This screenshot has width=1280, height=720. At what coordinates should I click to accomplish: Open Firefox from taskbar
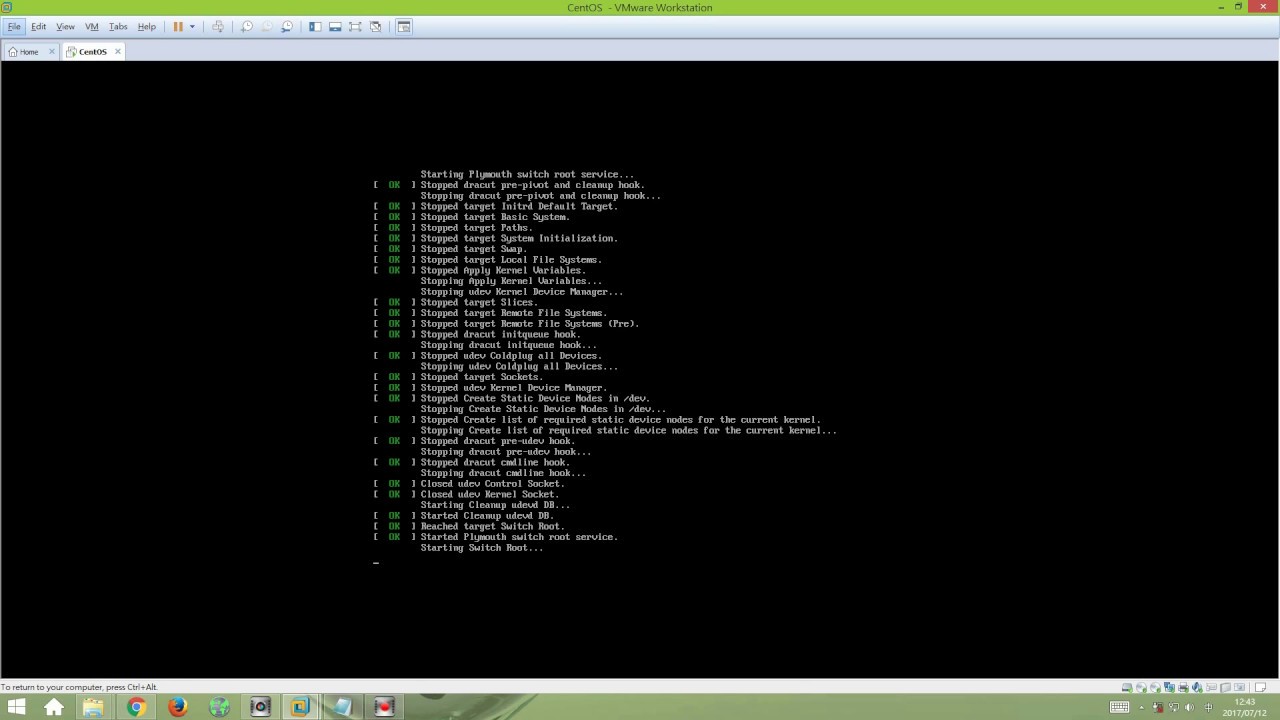[178, 707]
